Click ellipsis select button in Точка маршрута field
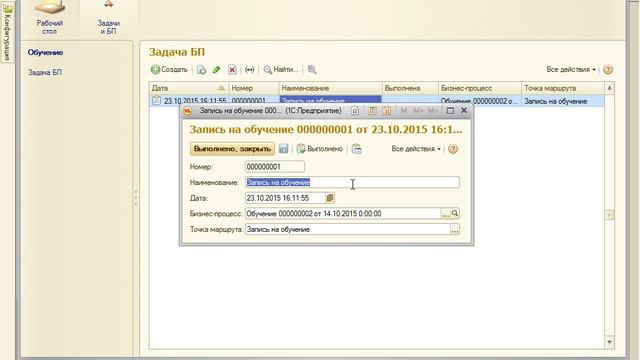 point(455,230)
